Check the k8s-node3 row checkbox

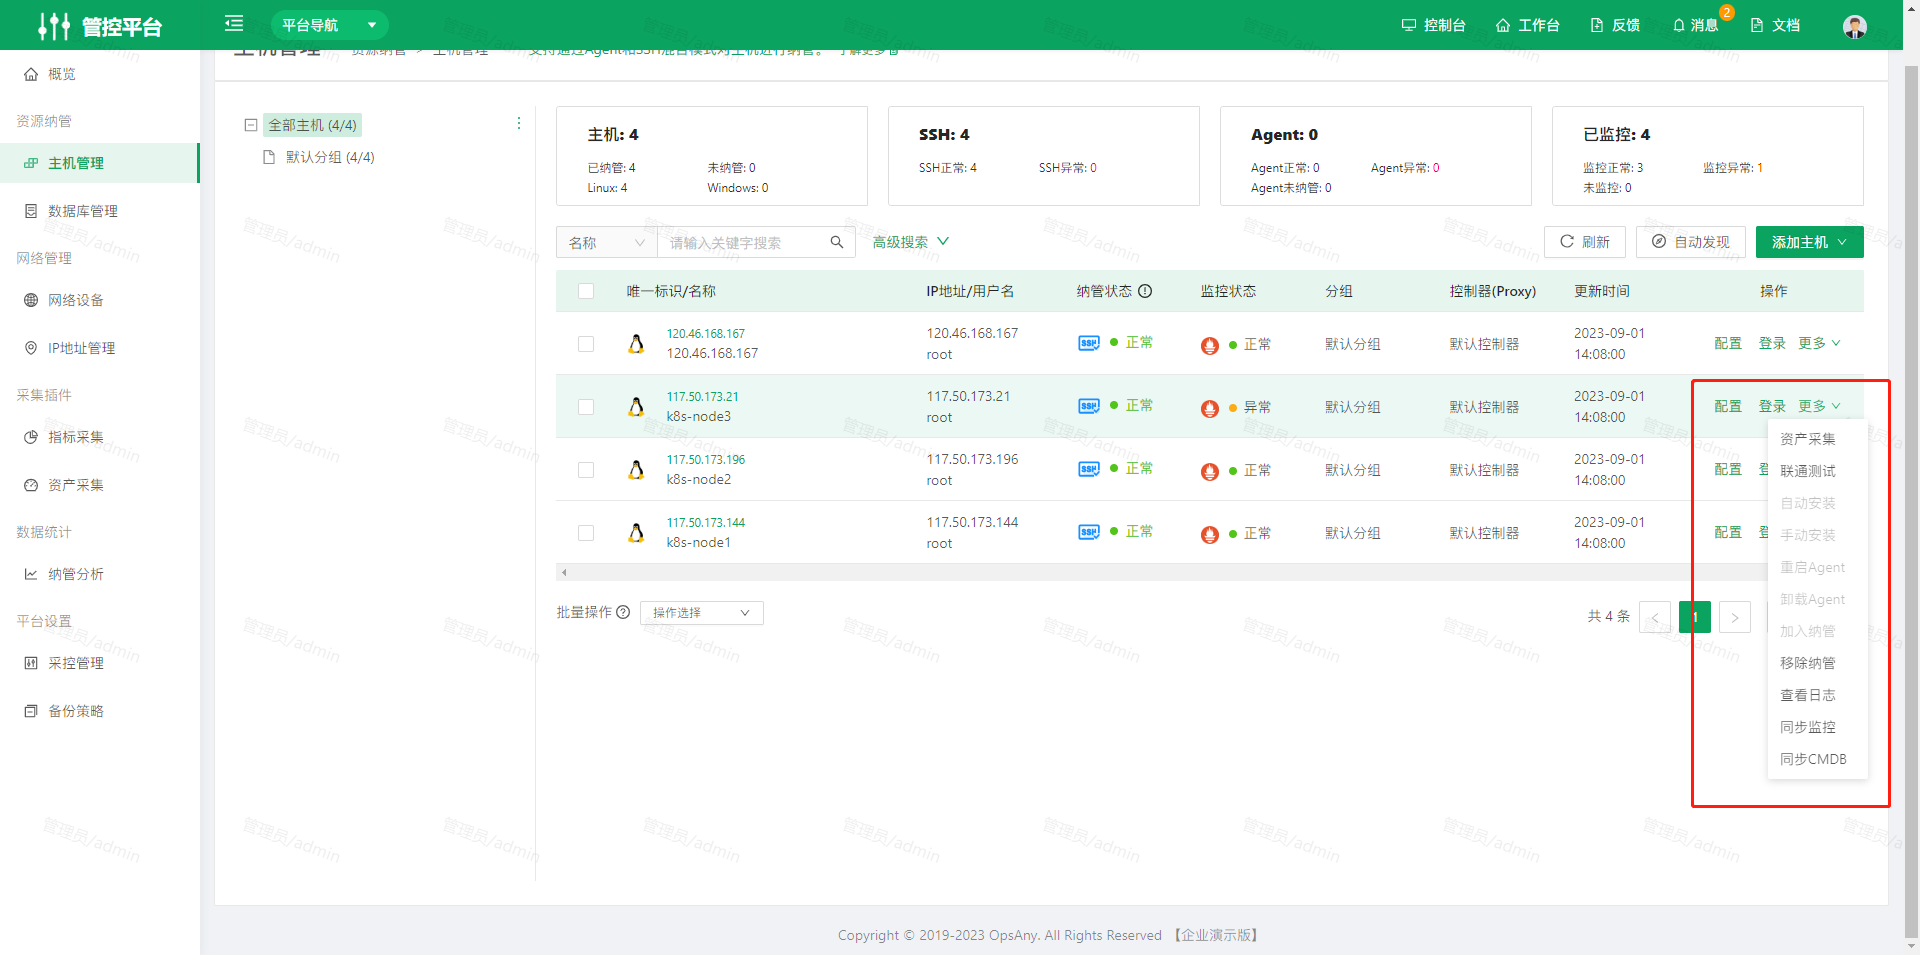(x=586, y=407)
